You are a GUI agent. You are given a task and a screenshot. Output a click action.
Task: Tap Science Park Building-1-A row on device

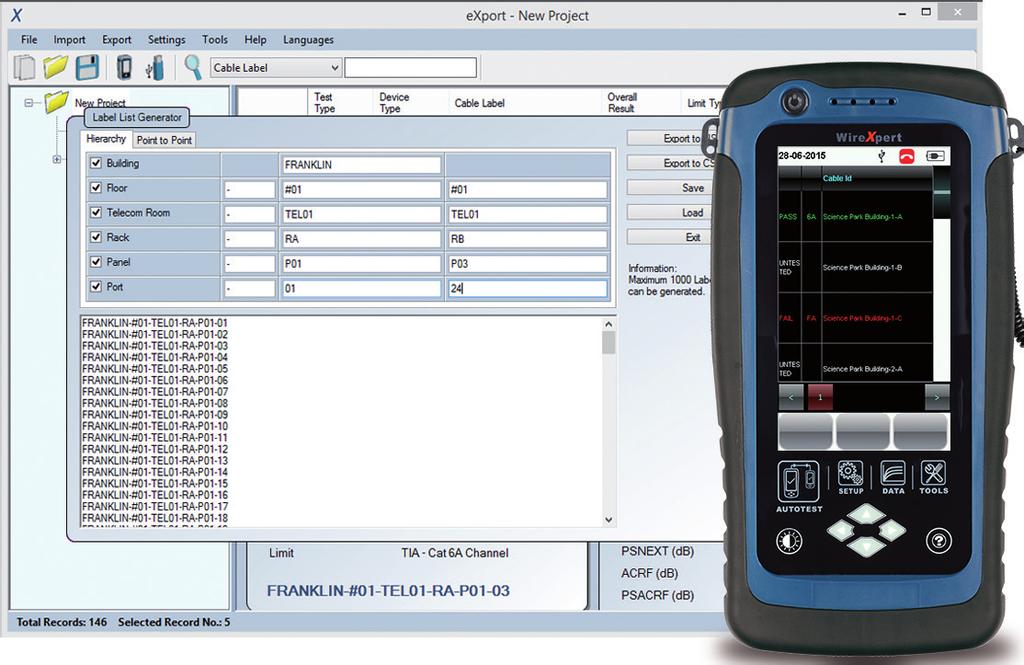855,216
